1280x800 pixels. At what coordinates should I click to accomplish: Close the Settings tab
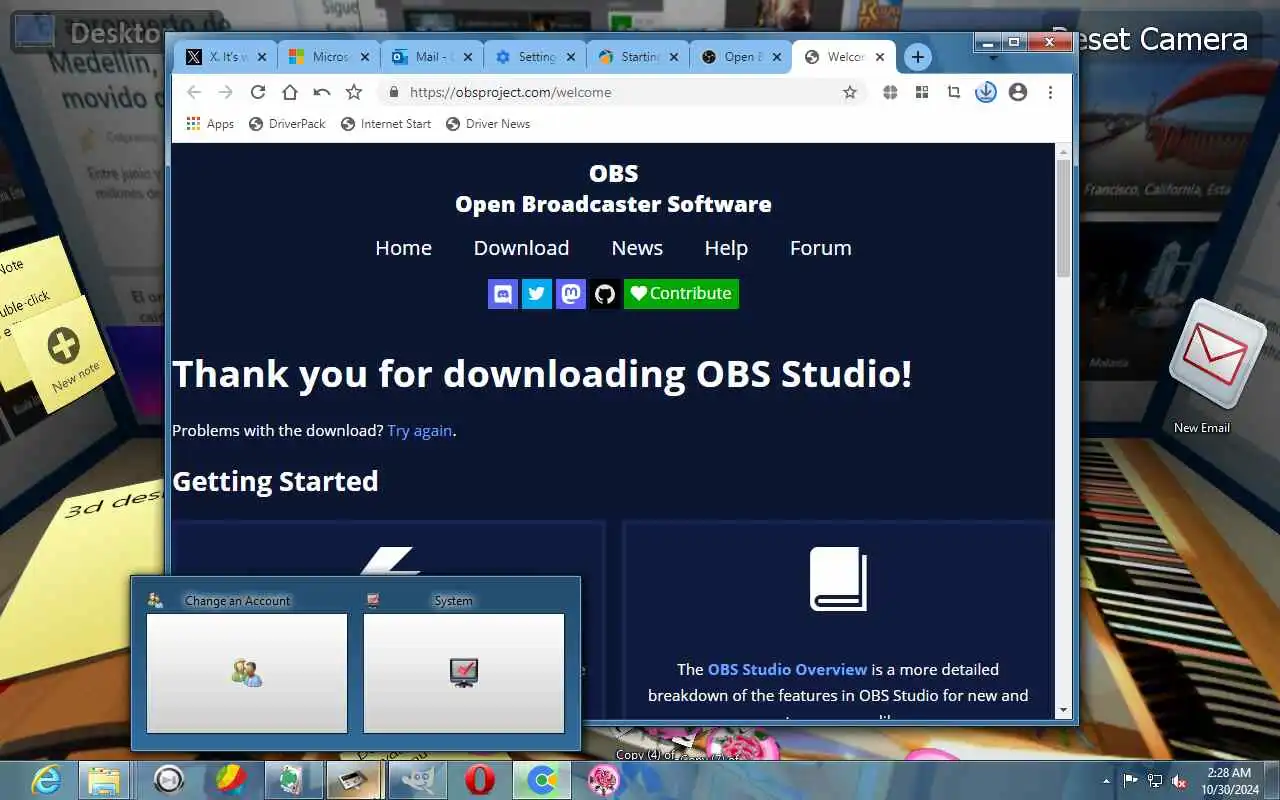point(571,57)
